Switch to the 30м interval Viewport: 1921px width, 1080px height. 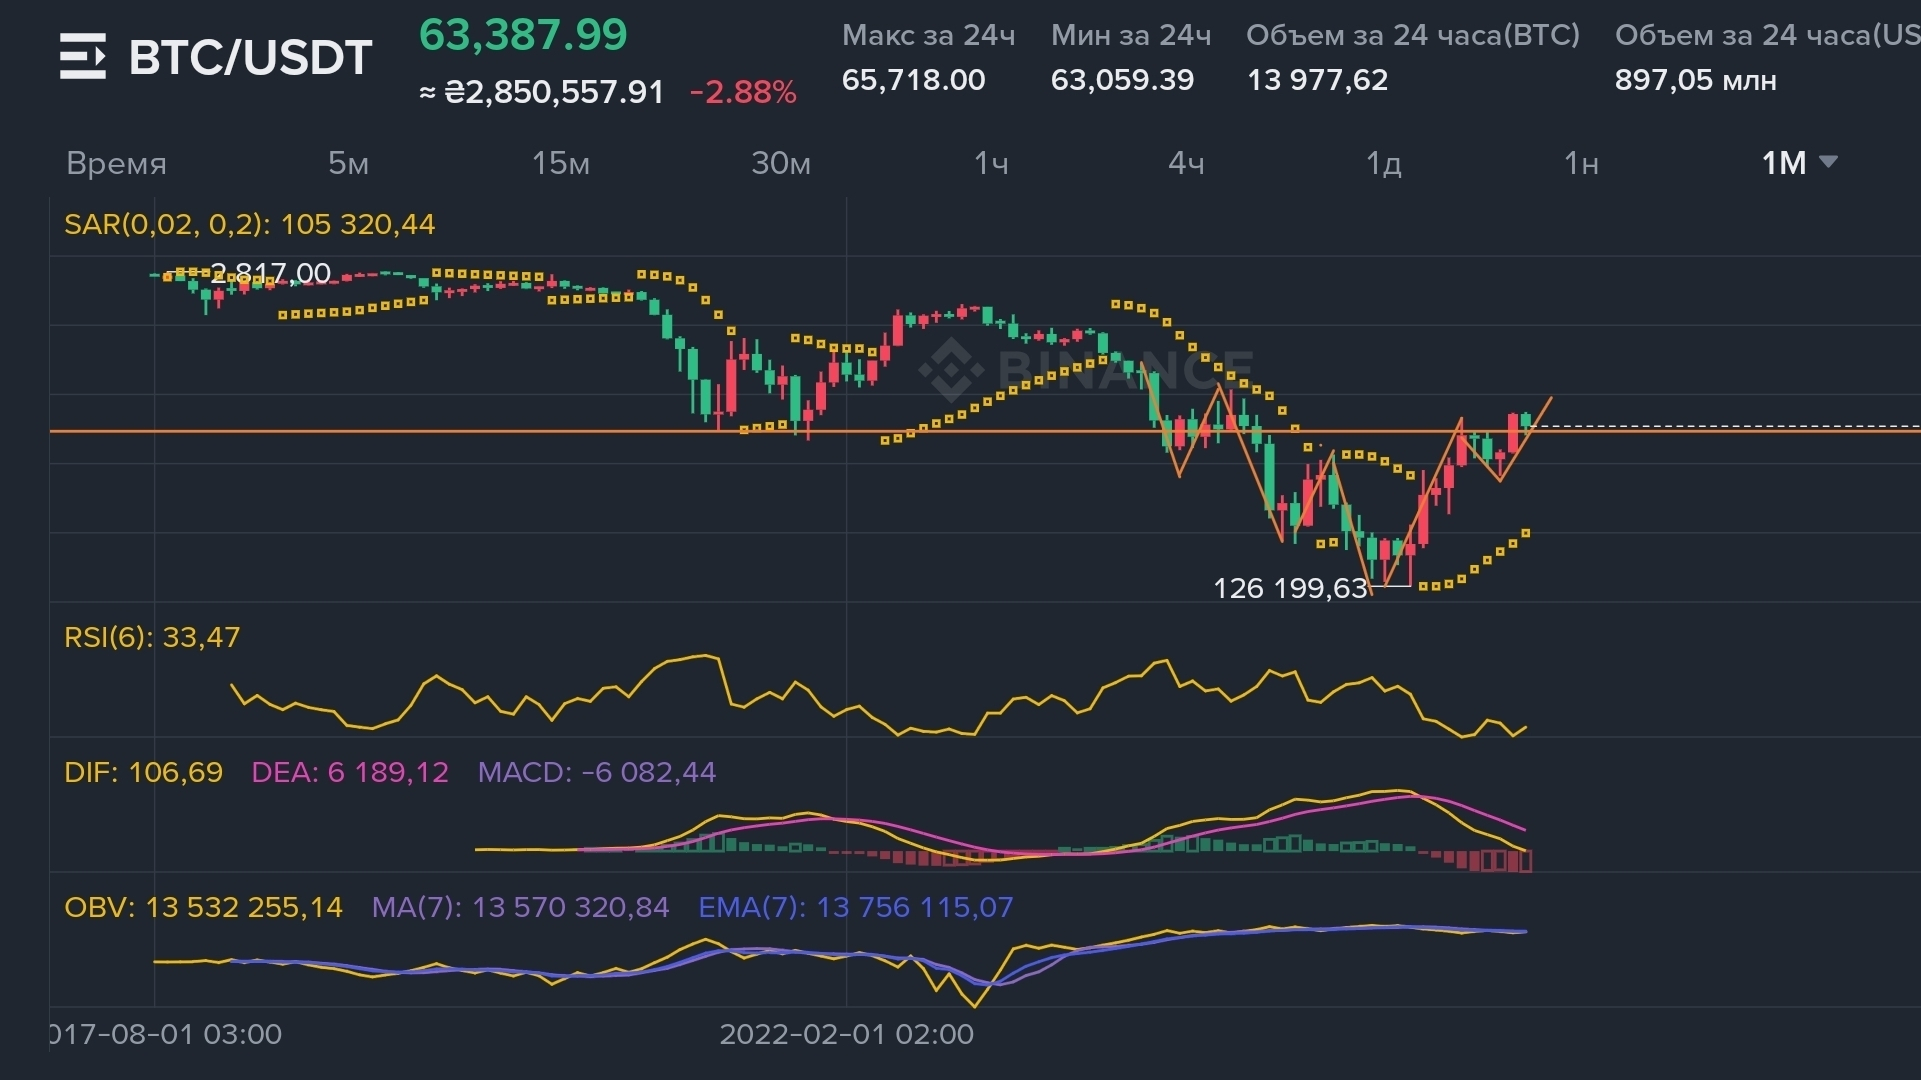coord(780,163)
